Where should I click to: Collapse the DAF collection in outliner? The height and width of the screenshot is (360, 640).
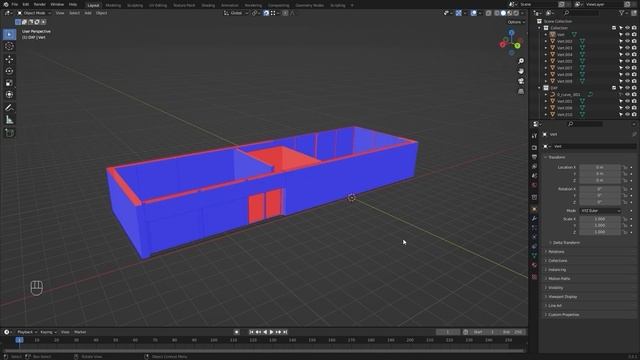coord(540,88)
